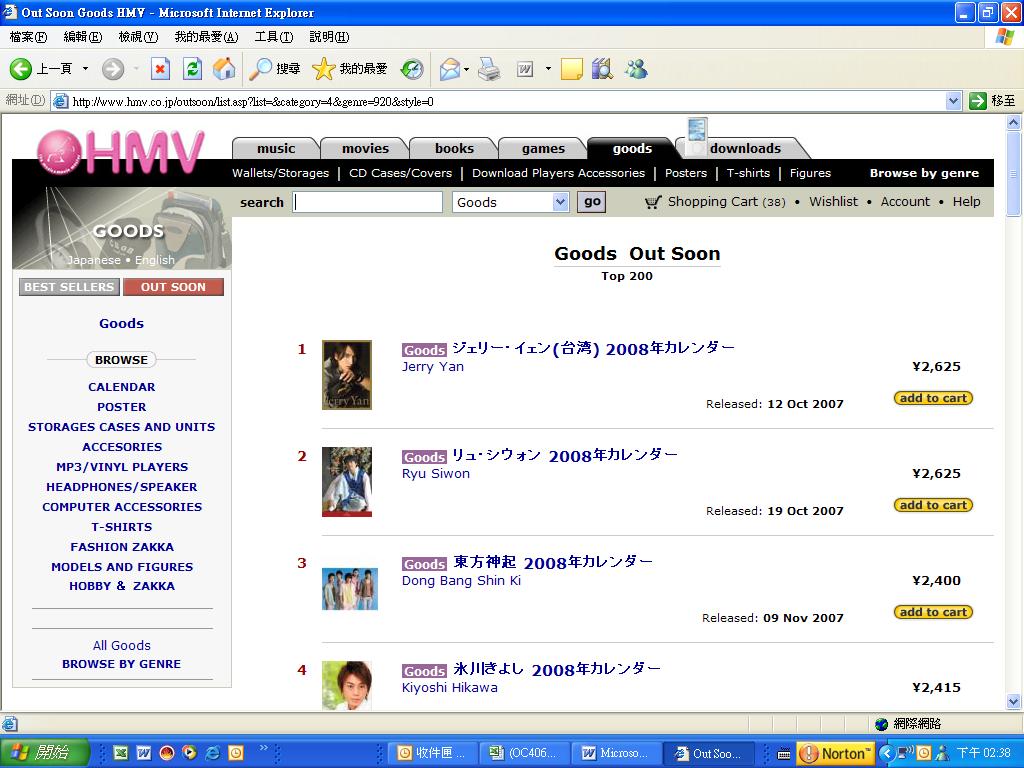Open the Search magnifier toolbar button

[x=274, y=69]
